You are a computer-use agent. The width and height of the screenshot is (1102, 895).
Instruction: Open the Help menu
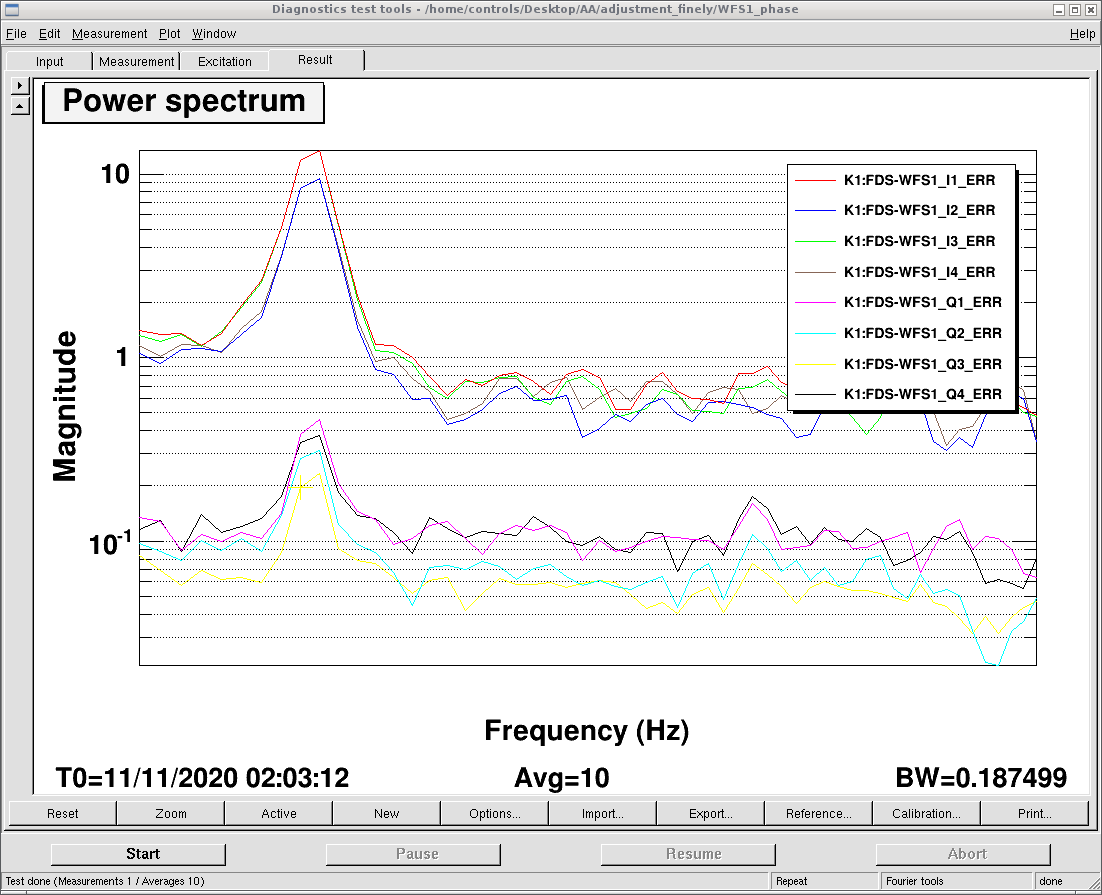(x=1082, y=34)
